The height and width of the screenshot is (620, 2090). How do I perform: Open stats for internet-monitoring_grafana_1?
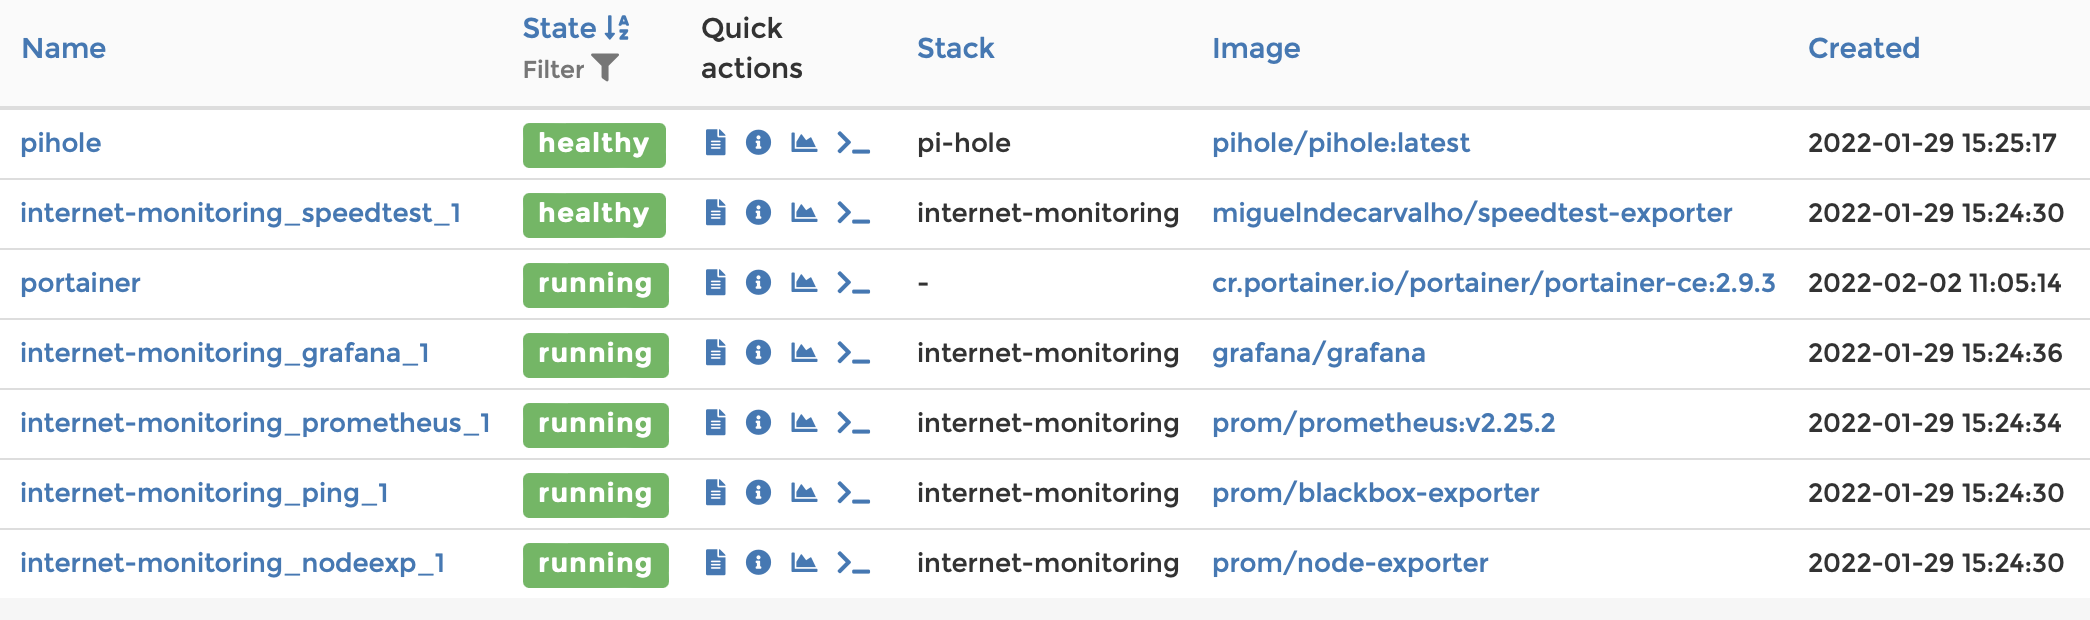coord(802,353)
